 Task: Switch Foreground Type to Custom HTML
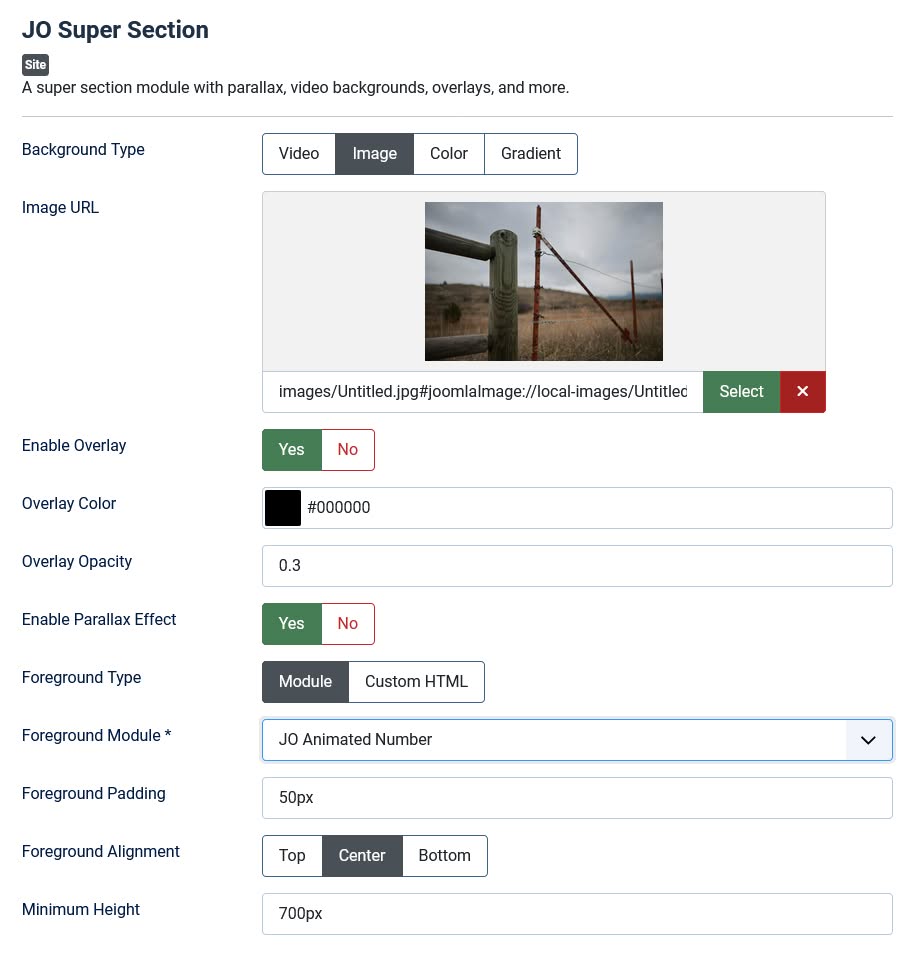pyautogui.click(x=416, y=681)
